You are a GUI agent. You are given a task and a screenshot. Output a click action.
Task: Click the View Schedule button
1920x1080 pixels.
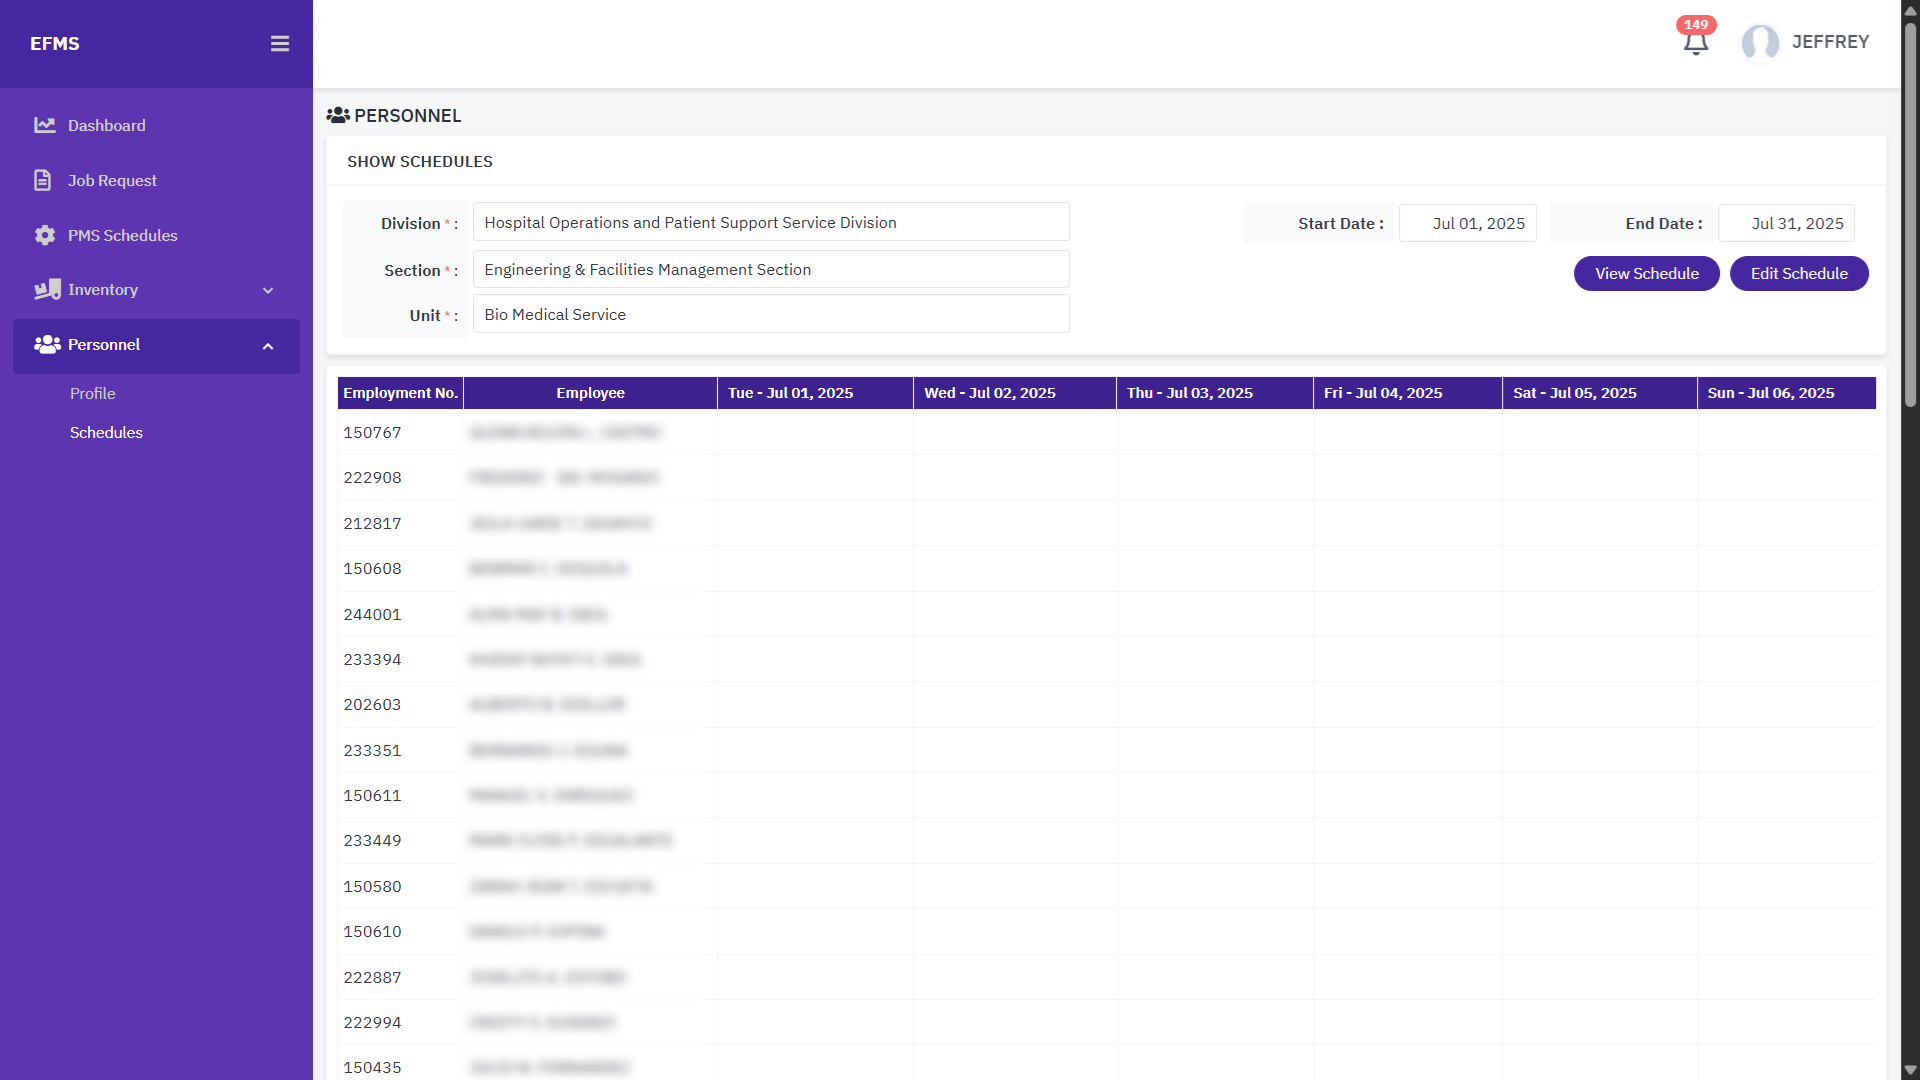point(1646,274)
